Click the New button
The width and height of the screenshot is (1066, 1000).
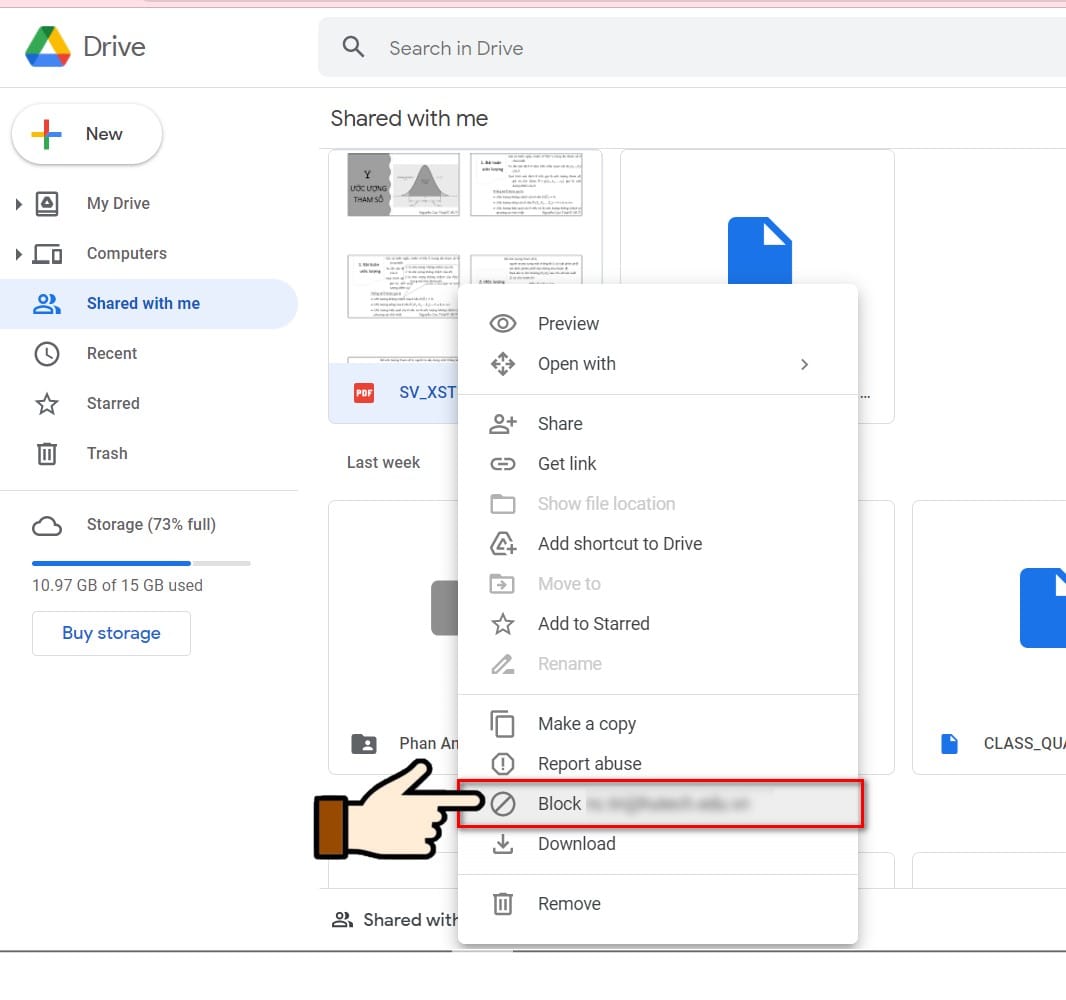(86, 133)
